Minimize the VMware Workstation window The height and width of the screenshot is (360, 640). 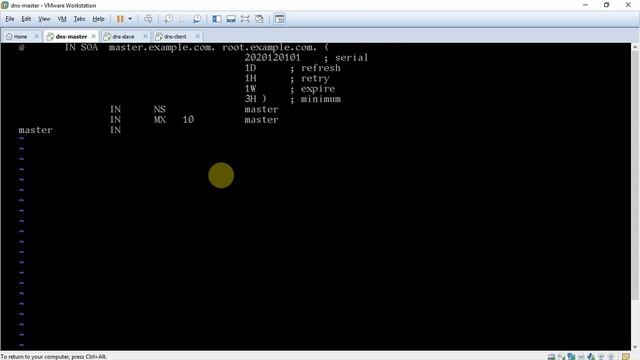pos(585,5)
